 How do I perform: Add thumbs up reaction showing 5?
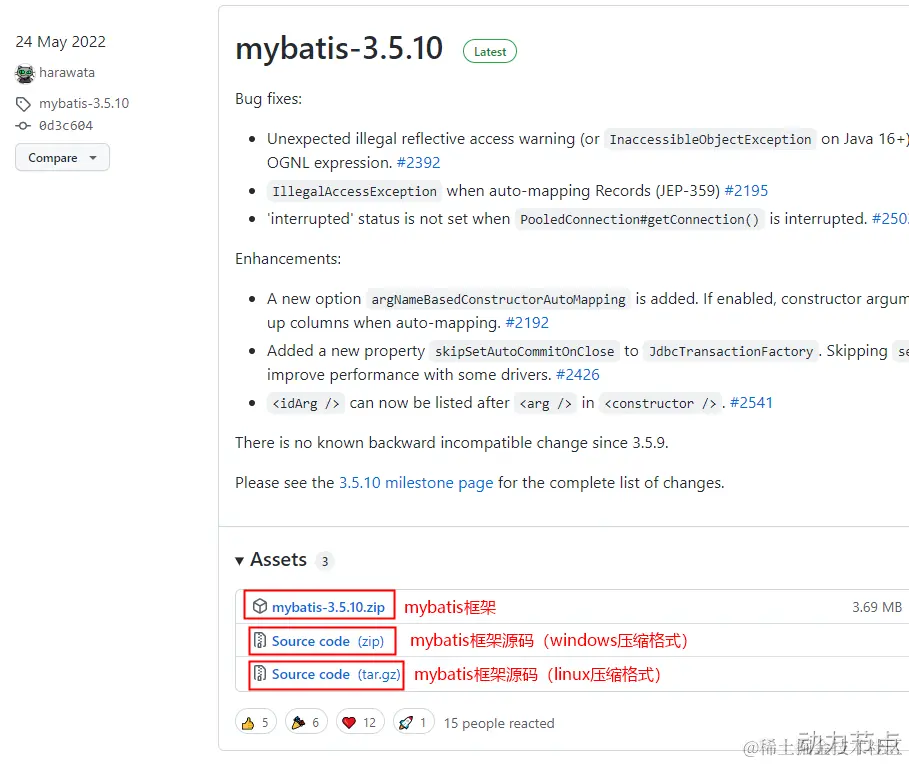[256, 722]
